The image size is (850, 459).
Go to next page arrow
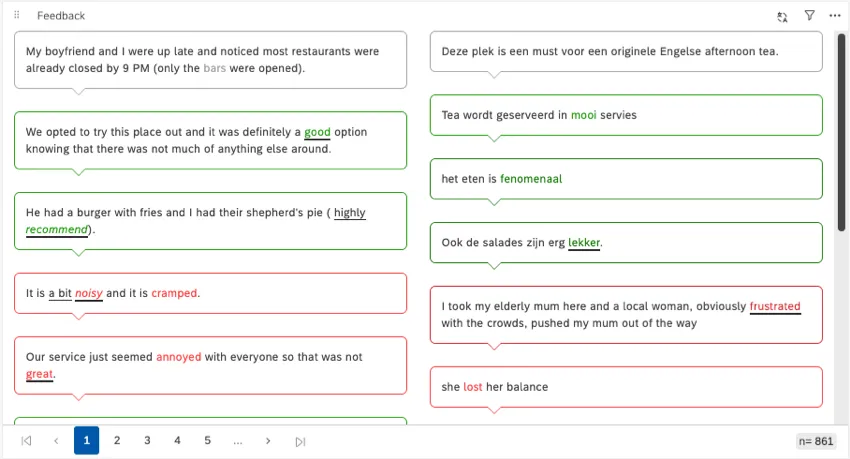[x=268, y=441]
